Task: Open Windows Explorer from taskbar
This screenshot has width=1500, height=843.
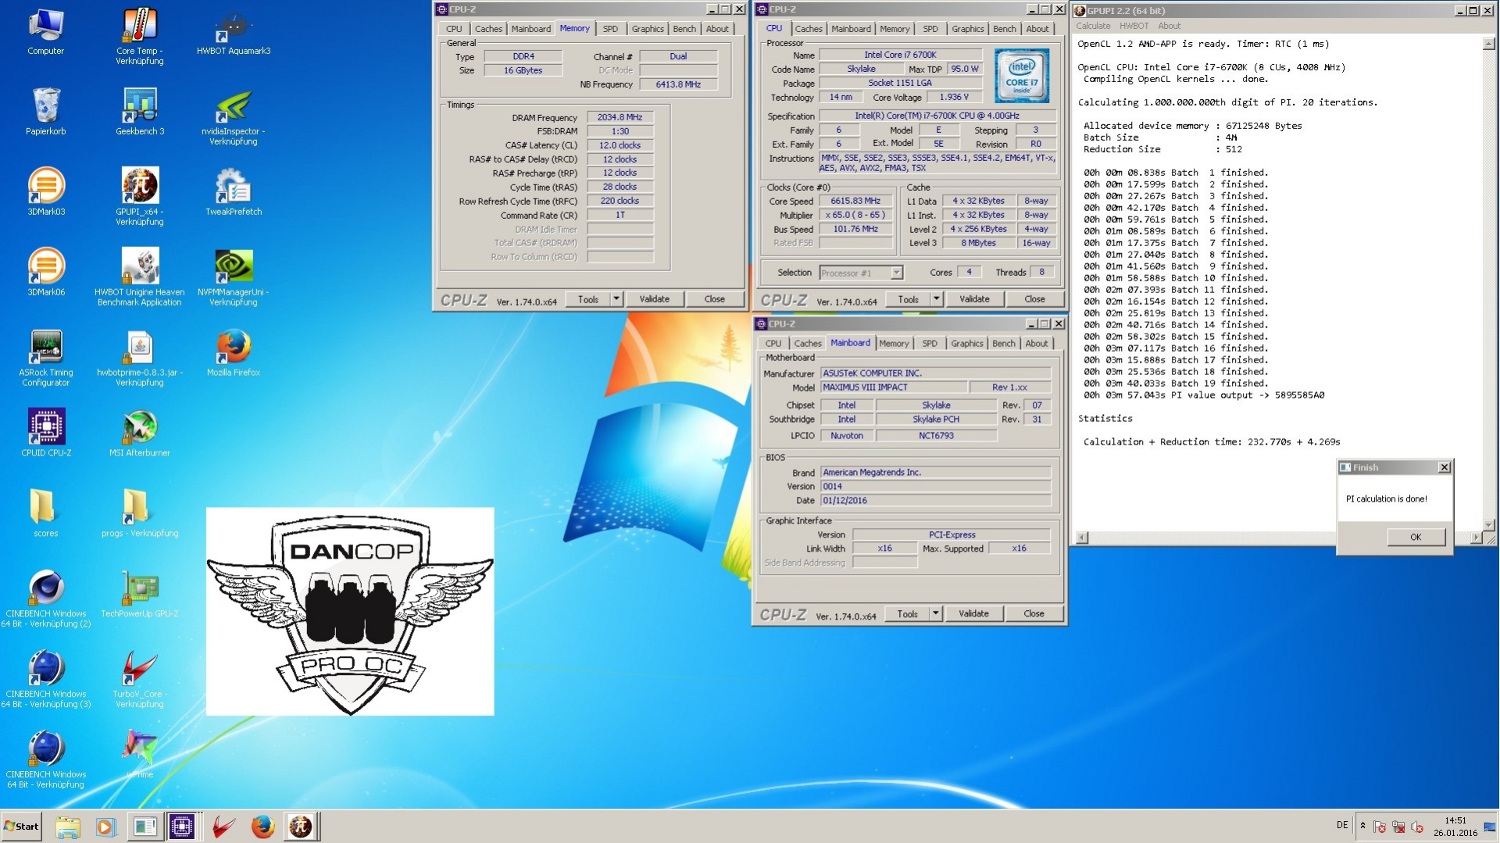Action: (x=67, y=827)
